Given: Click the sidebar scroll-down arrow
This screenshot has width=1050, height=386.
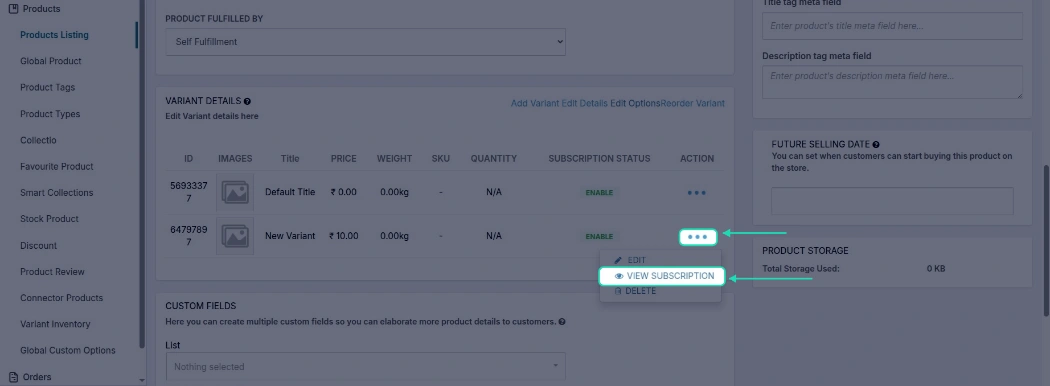Looking at the screenshot, I should click(x=141, y=380).
